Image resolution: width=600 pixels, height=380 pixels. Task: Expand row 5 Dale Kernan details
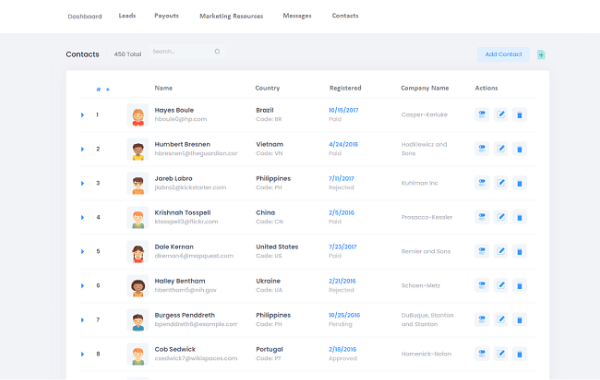coord(82,251)
